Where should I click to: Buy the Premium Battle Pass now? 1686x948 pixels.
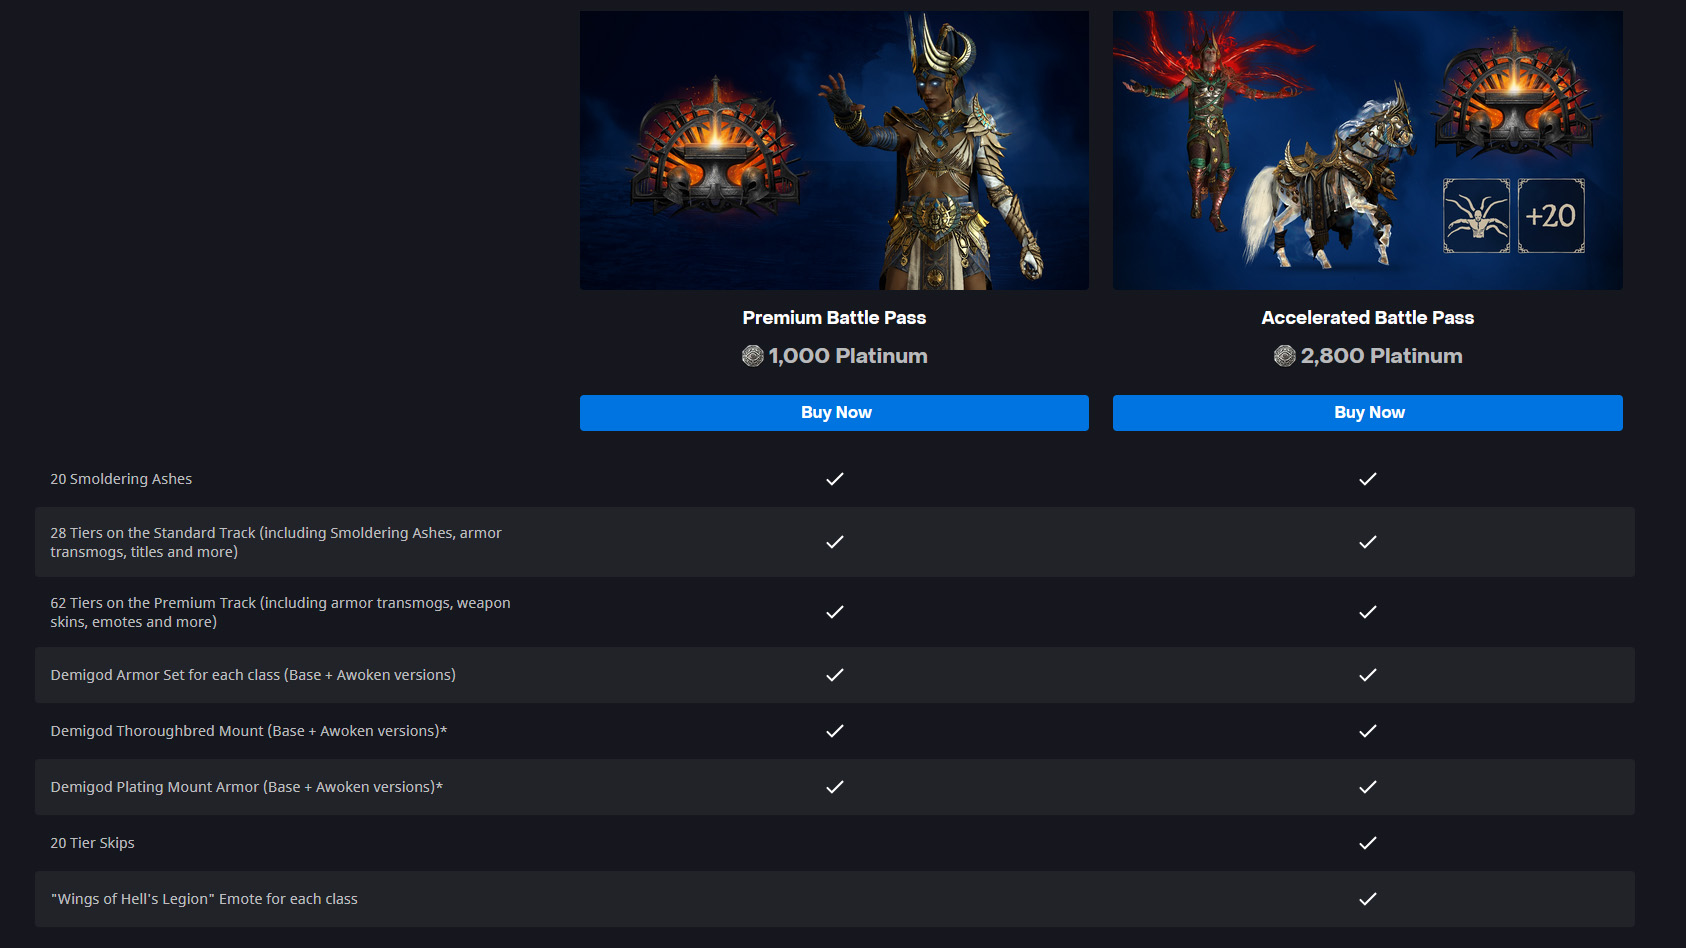pyautogui.click(x=834, y=413)
